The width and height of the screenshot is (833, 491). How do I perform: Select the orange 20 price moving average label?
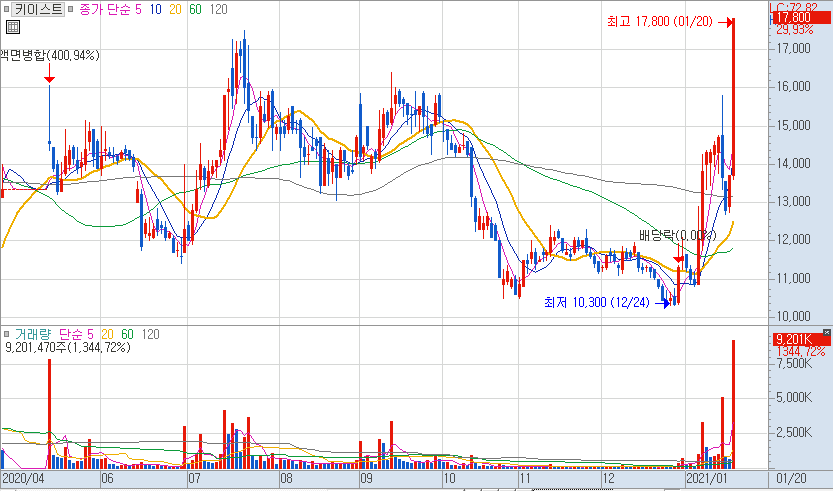tap(176, 10)
